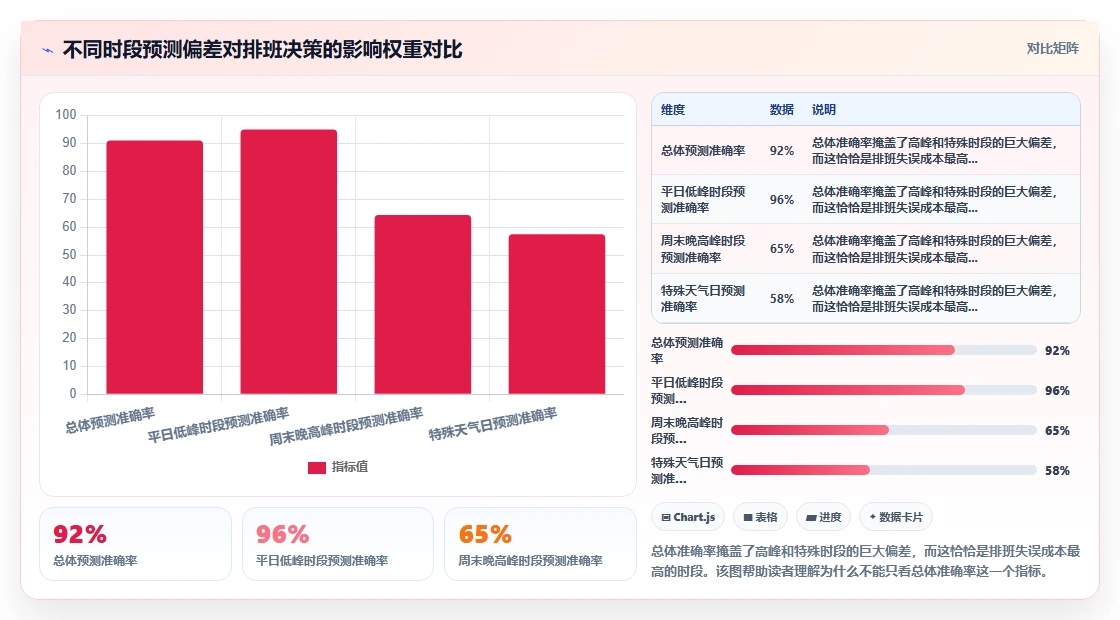The width and height of the screenshot is (1120, 620).
Task: Click the 58% value beside the progress bar
Action: coord(1057,471)
